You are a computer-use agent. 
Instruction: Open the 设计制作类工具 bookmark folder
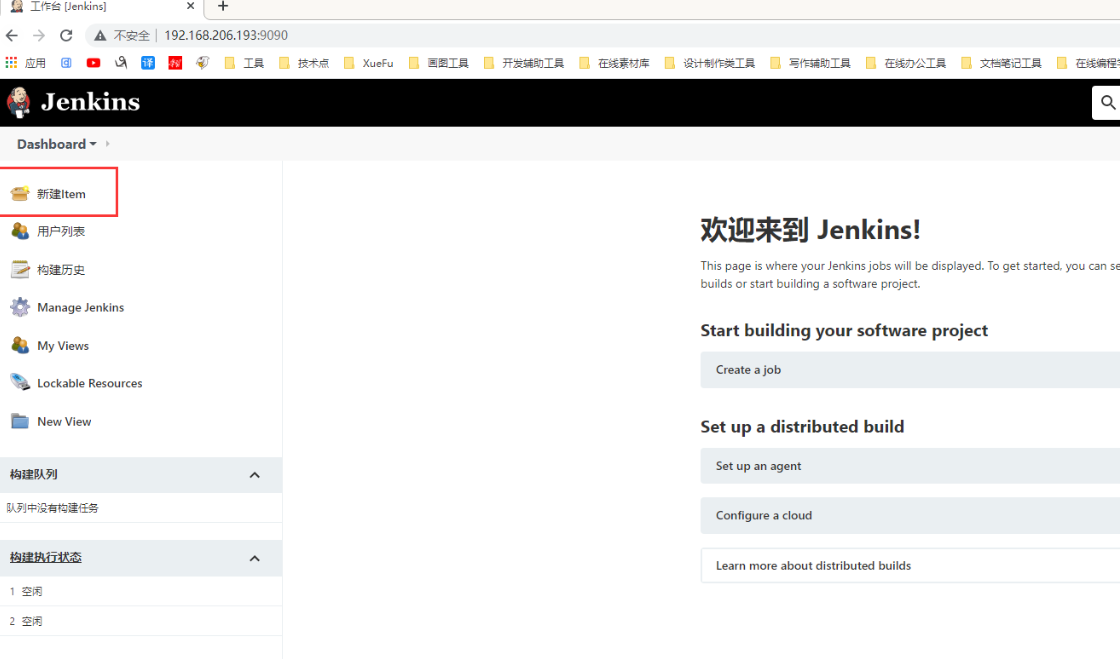point(709,63)
